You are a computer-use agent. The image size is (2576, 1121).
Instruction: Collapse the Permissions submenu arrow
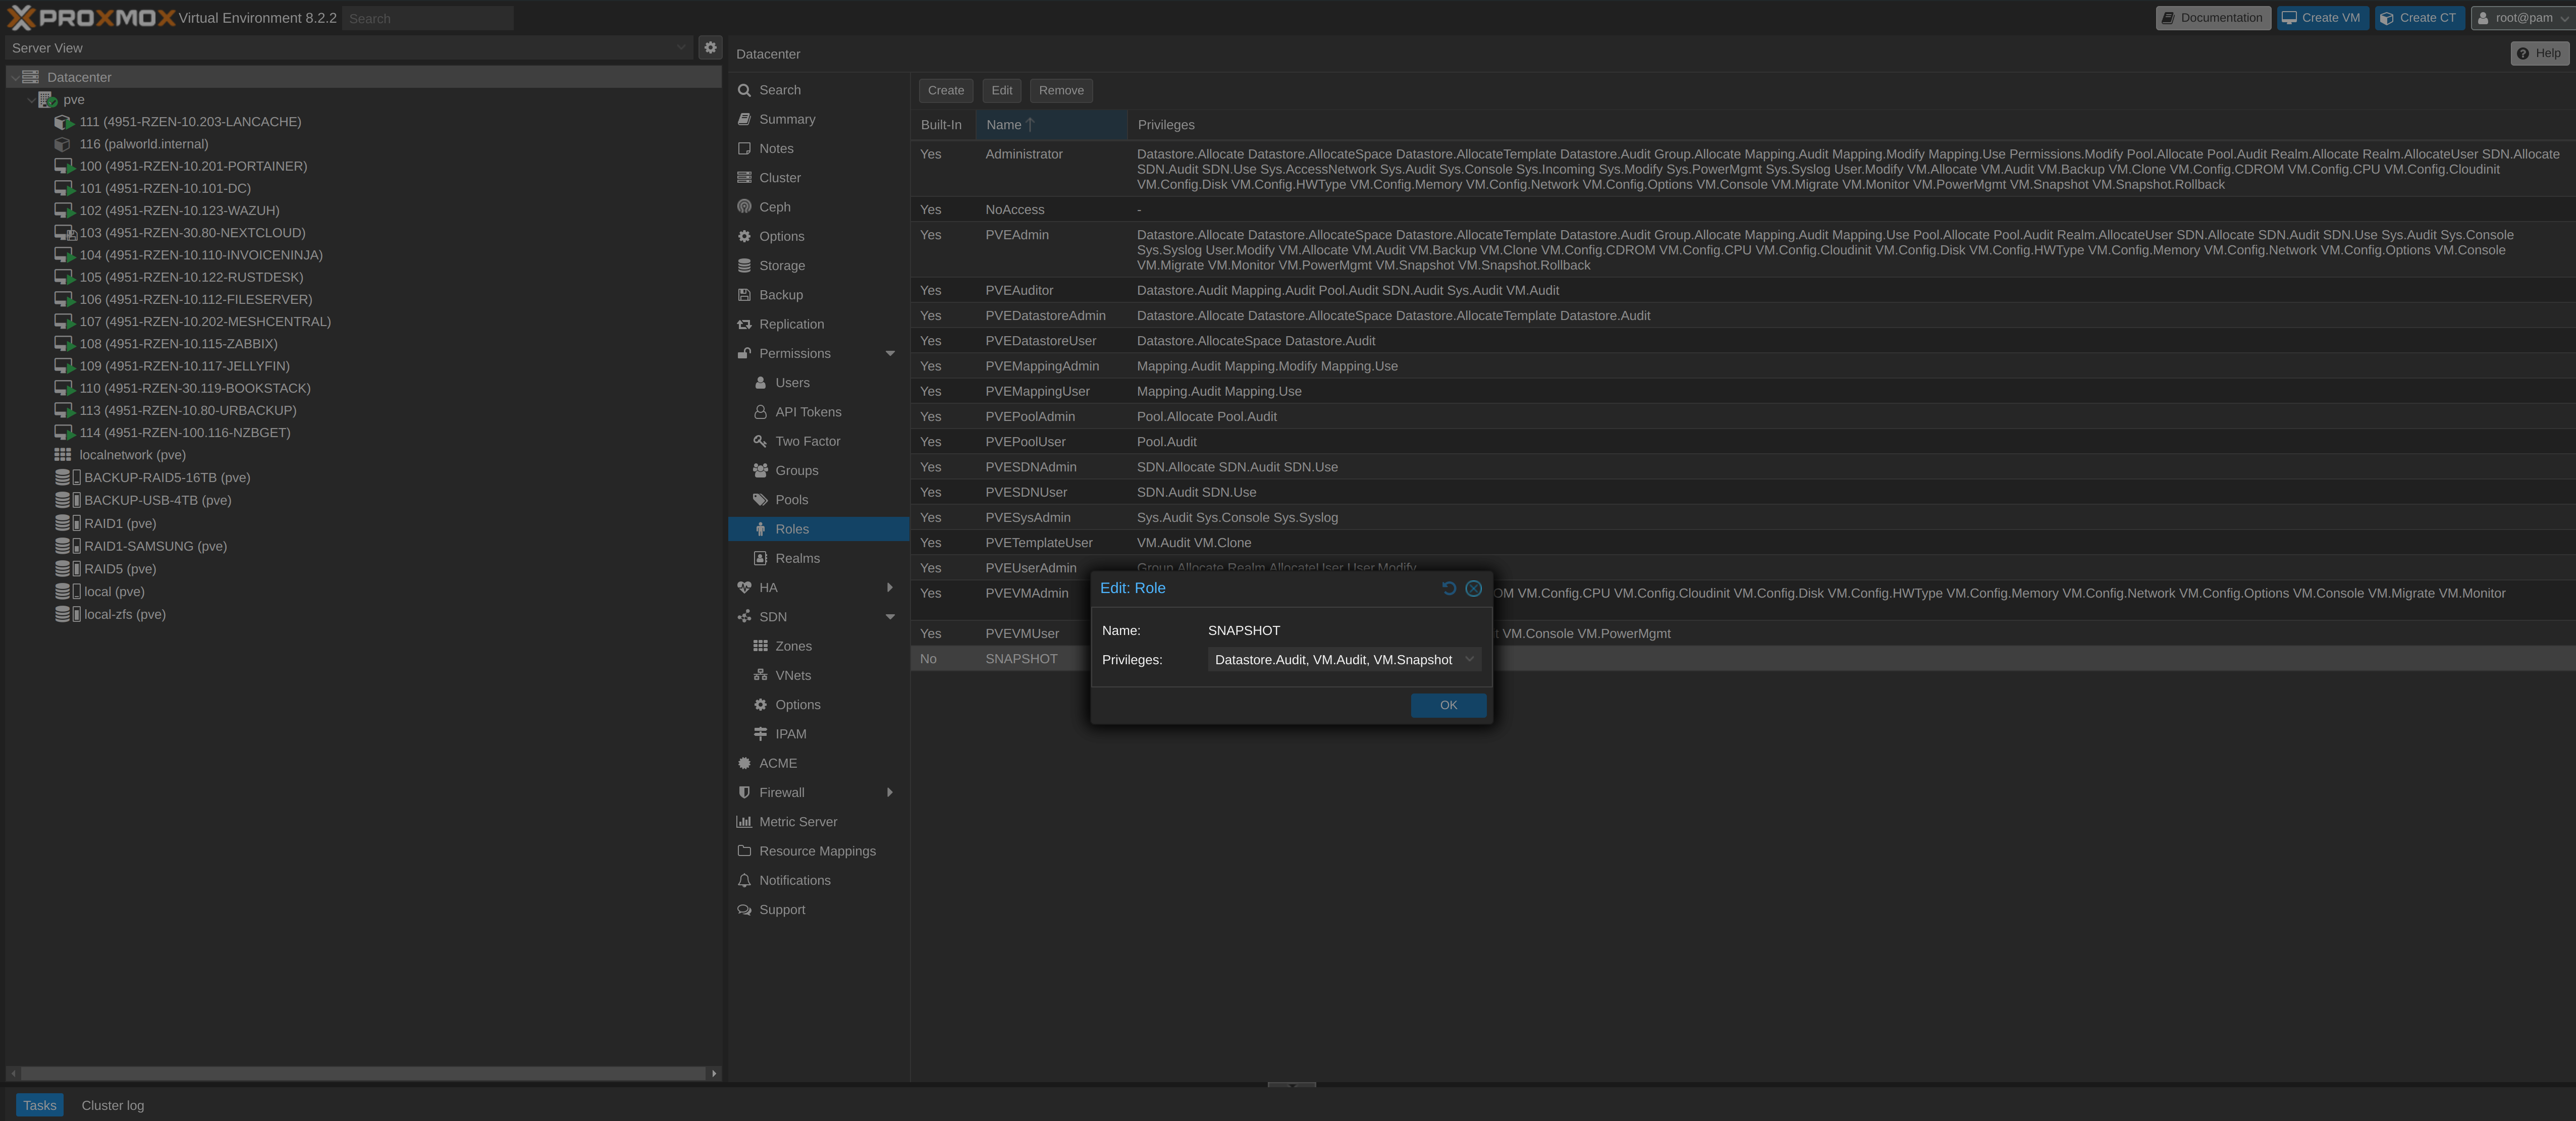889,353
